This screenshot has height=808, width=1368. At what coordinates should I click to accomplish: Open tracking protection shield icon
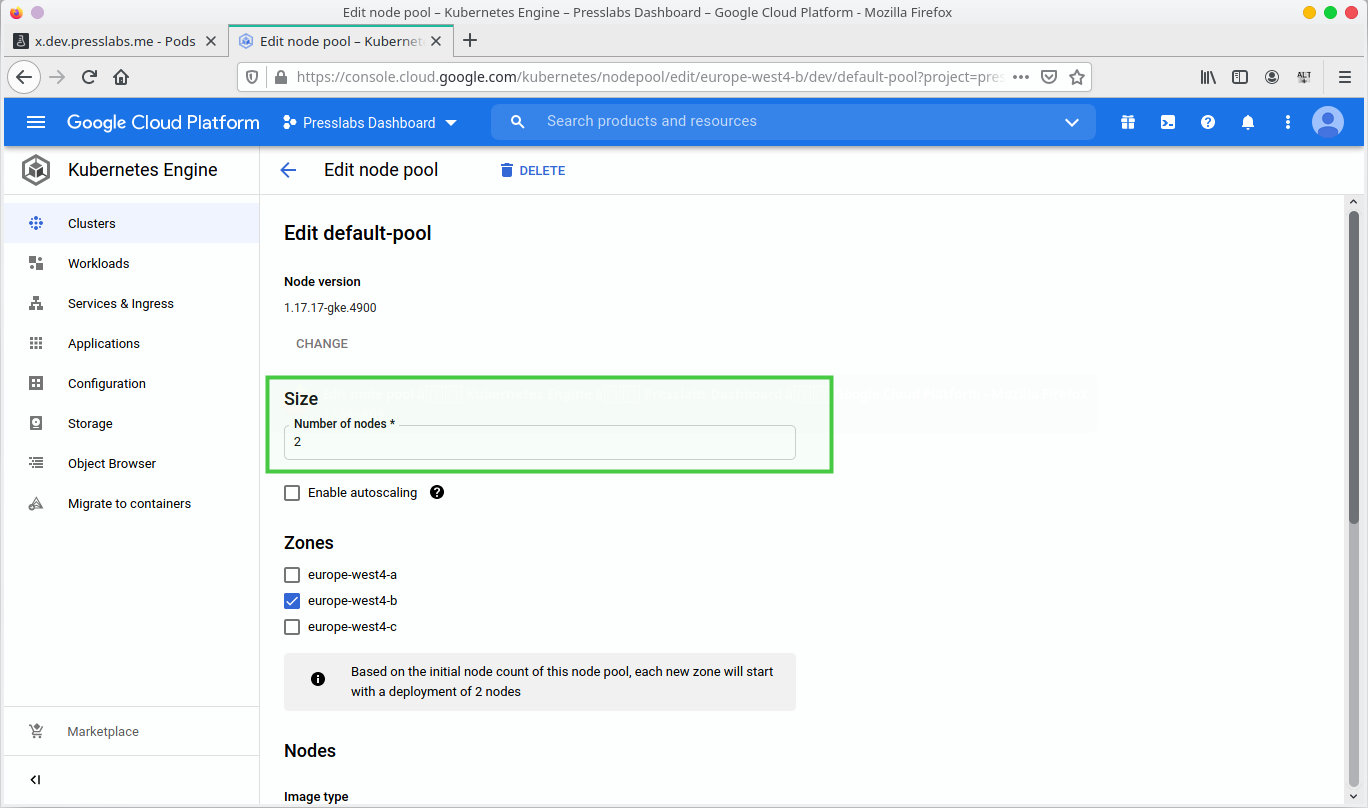[x=252, y=77]
